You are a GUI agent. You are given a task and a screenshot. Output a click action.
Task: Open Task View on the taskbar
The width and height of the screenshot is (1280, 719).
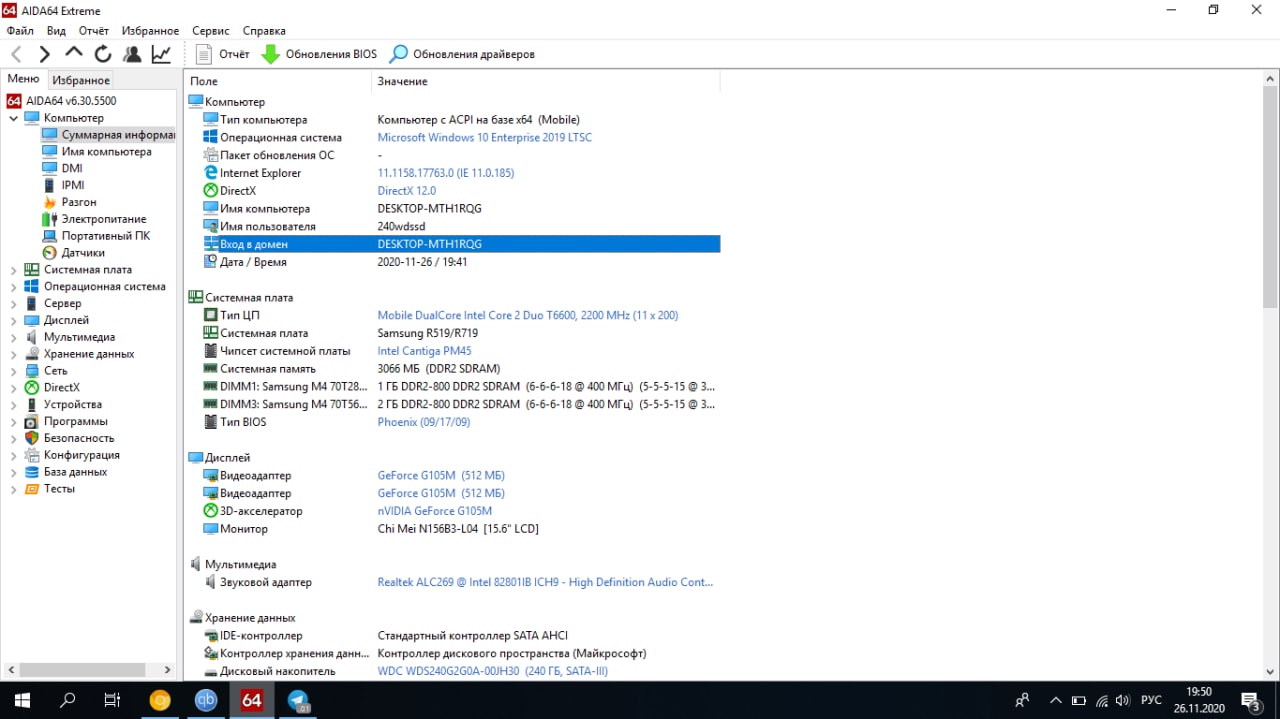[x=113, y=700]
